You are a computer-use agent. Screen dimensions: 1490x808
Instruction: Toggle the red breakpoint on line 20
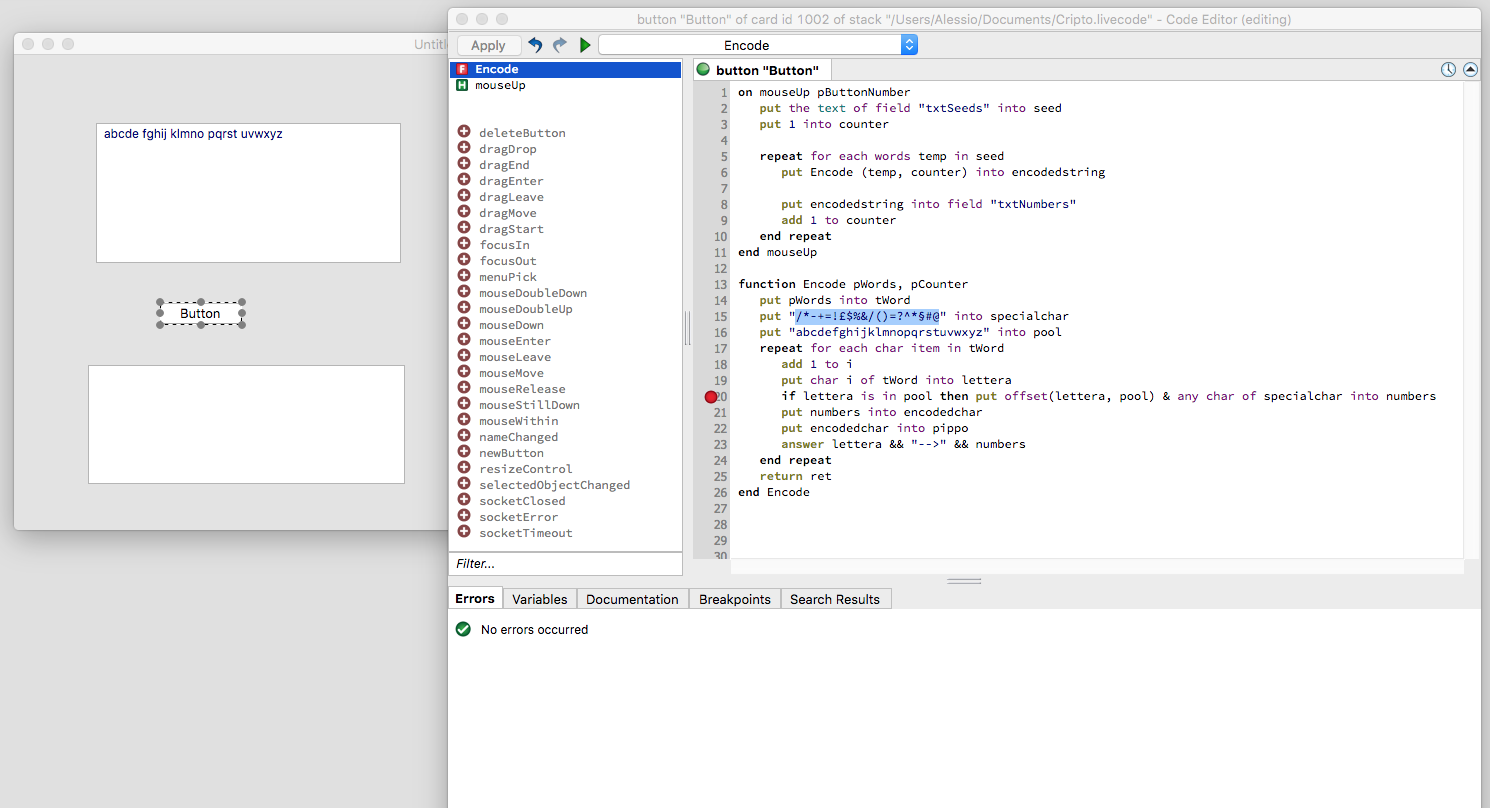click(711, 397)
